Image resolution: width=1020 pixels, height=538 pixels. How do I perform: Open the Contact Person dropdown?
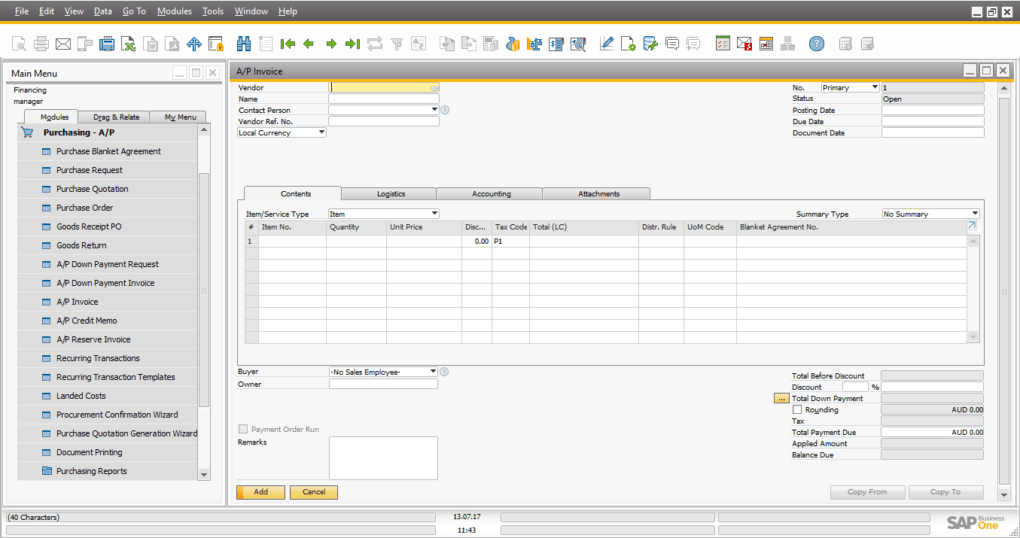click(x=435, y=110)
